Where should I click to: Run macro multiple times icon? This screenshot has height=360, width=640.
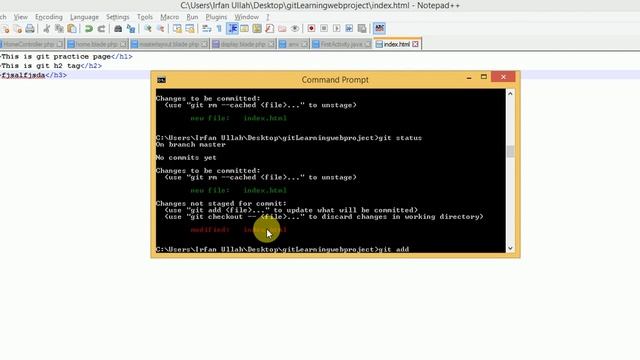point(349,29)
